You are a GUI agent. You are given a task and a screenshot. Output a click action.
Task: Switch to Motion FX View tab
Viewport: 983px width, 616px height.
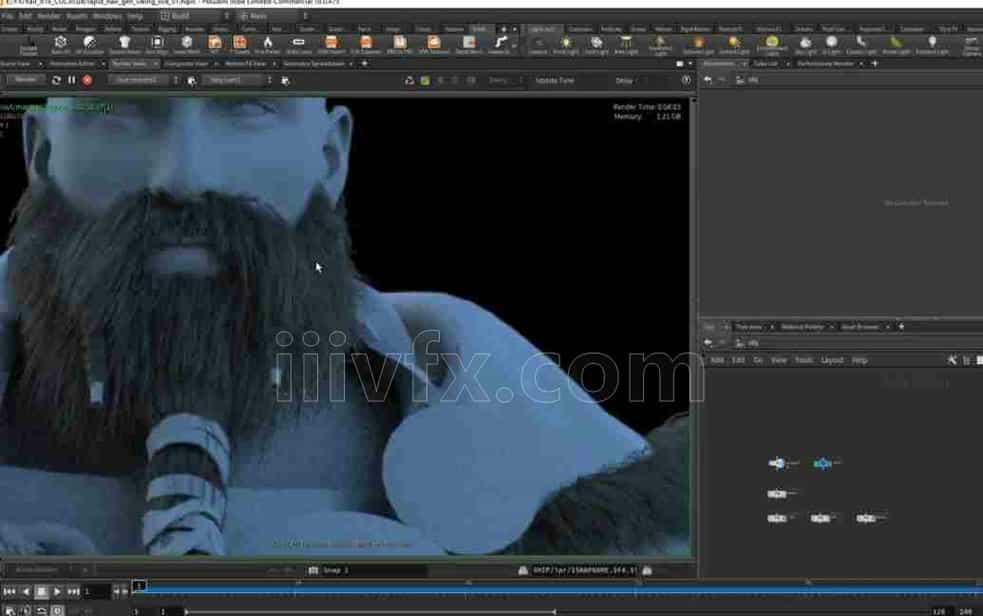pos(245,63)
